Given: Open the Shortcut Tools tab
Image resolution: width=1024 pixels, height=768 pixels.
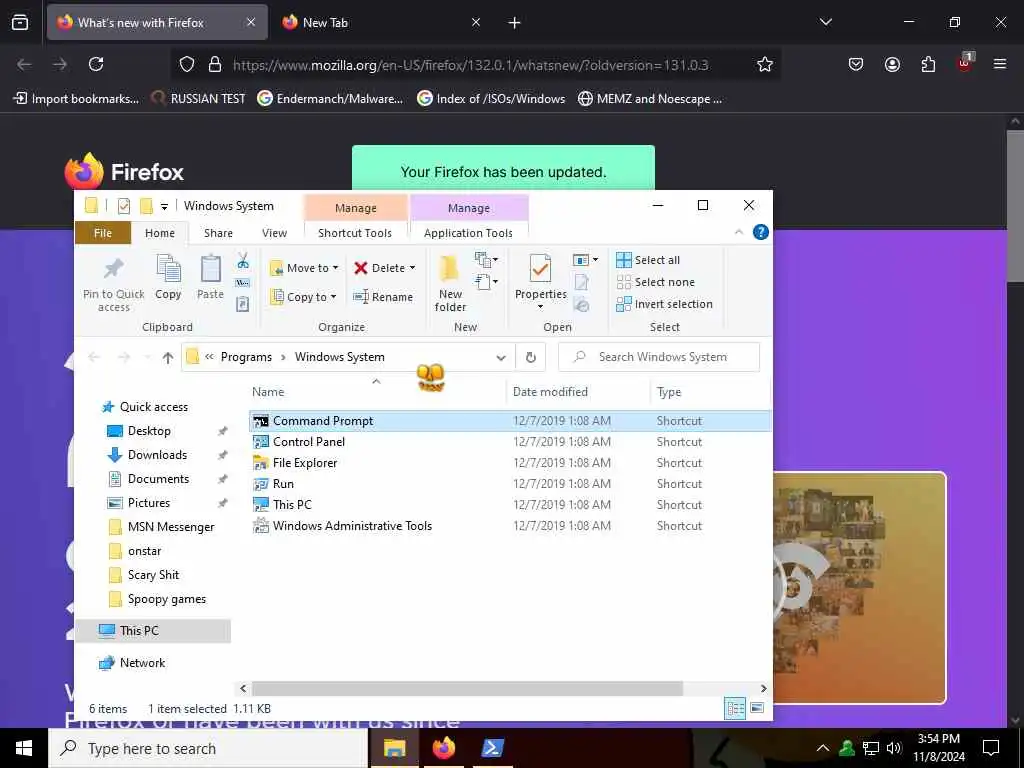Looking at the screenshot, I should point(355,233).
